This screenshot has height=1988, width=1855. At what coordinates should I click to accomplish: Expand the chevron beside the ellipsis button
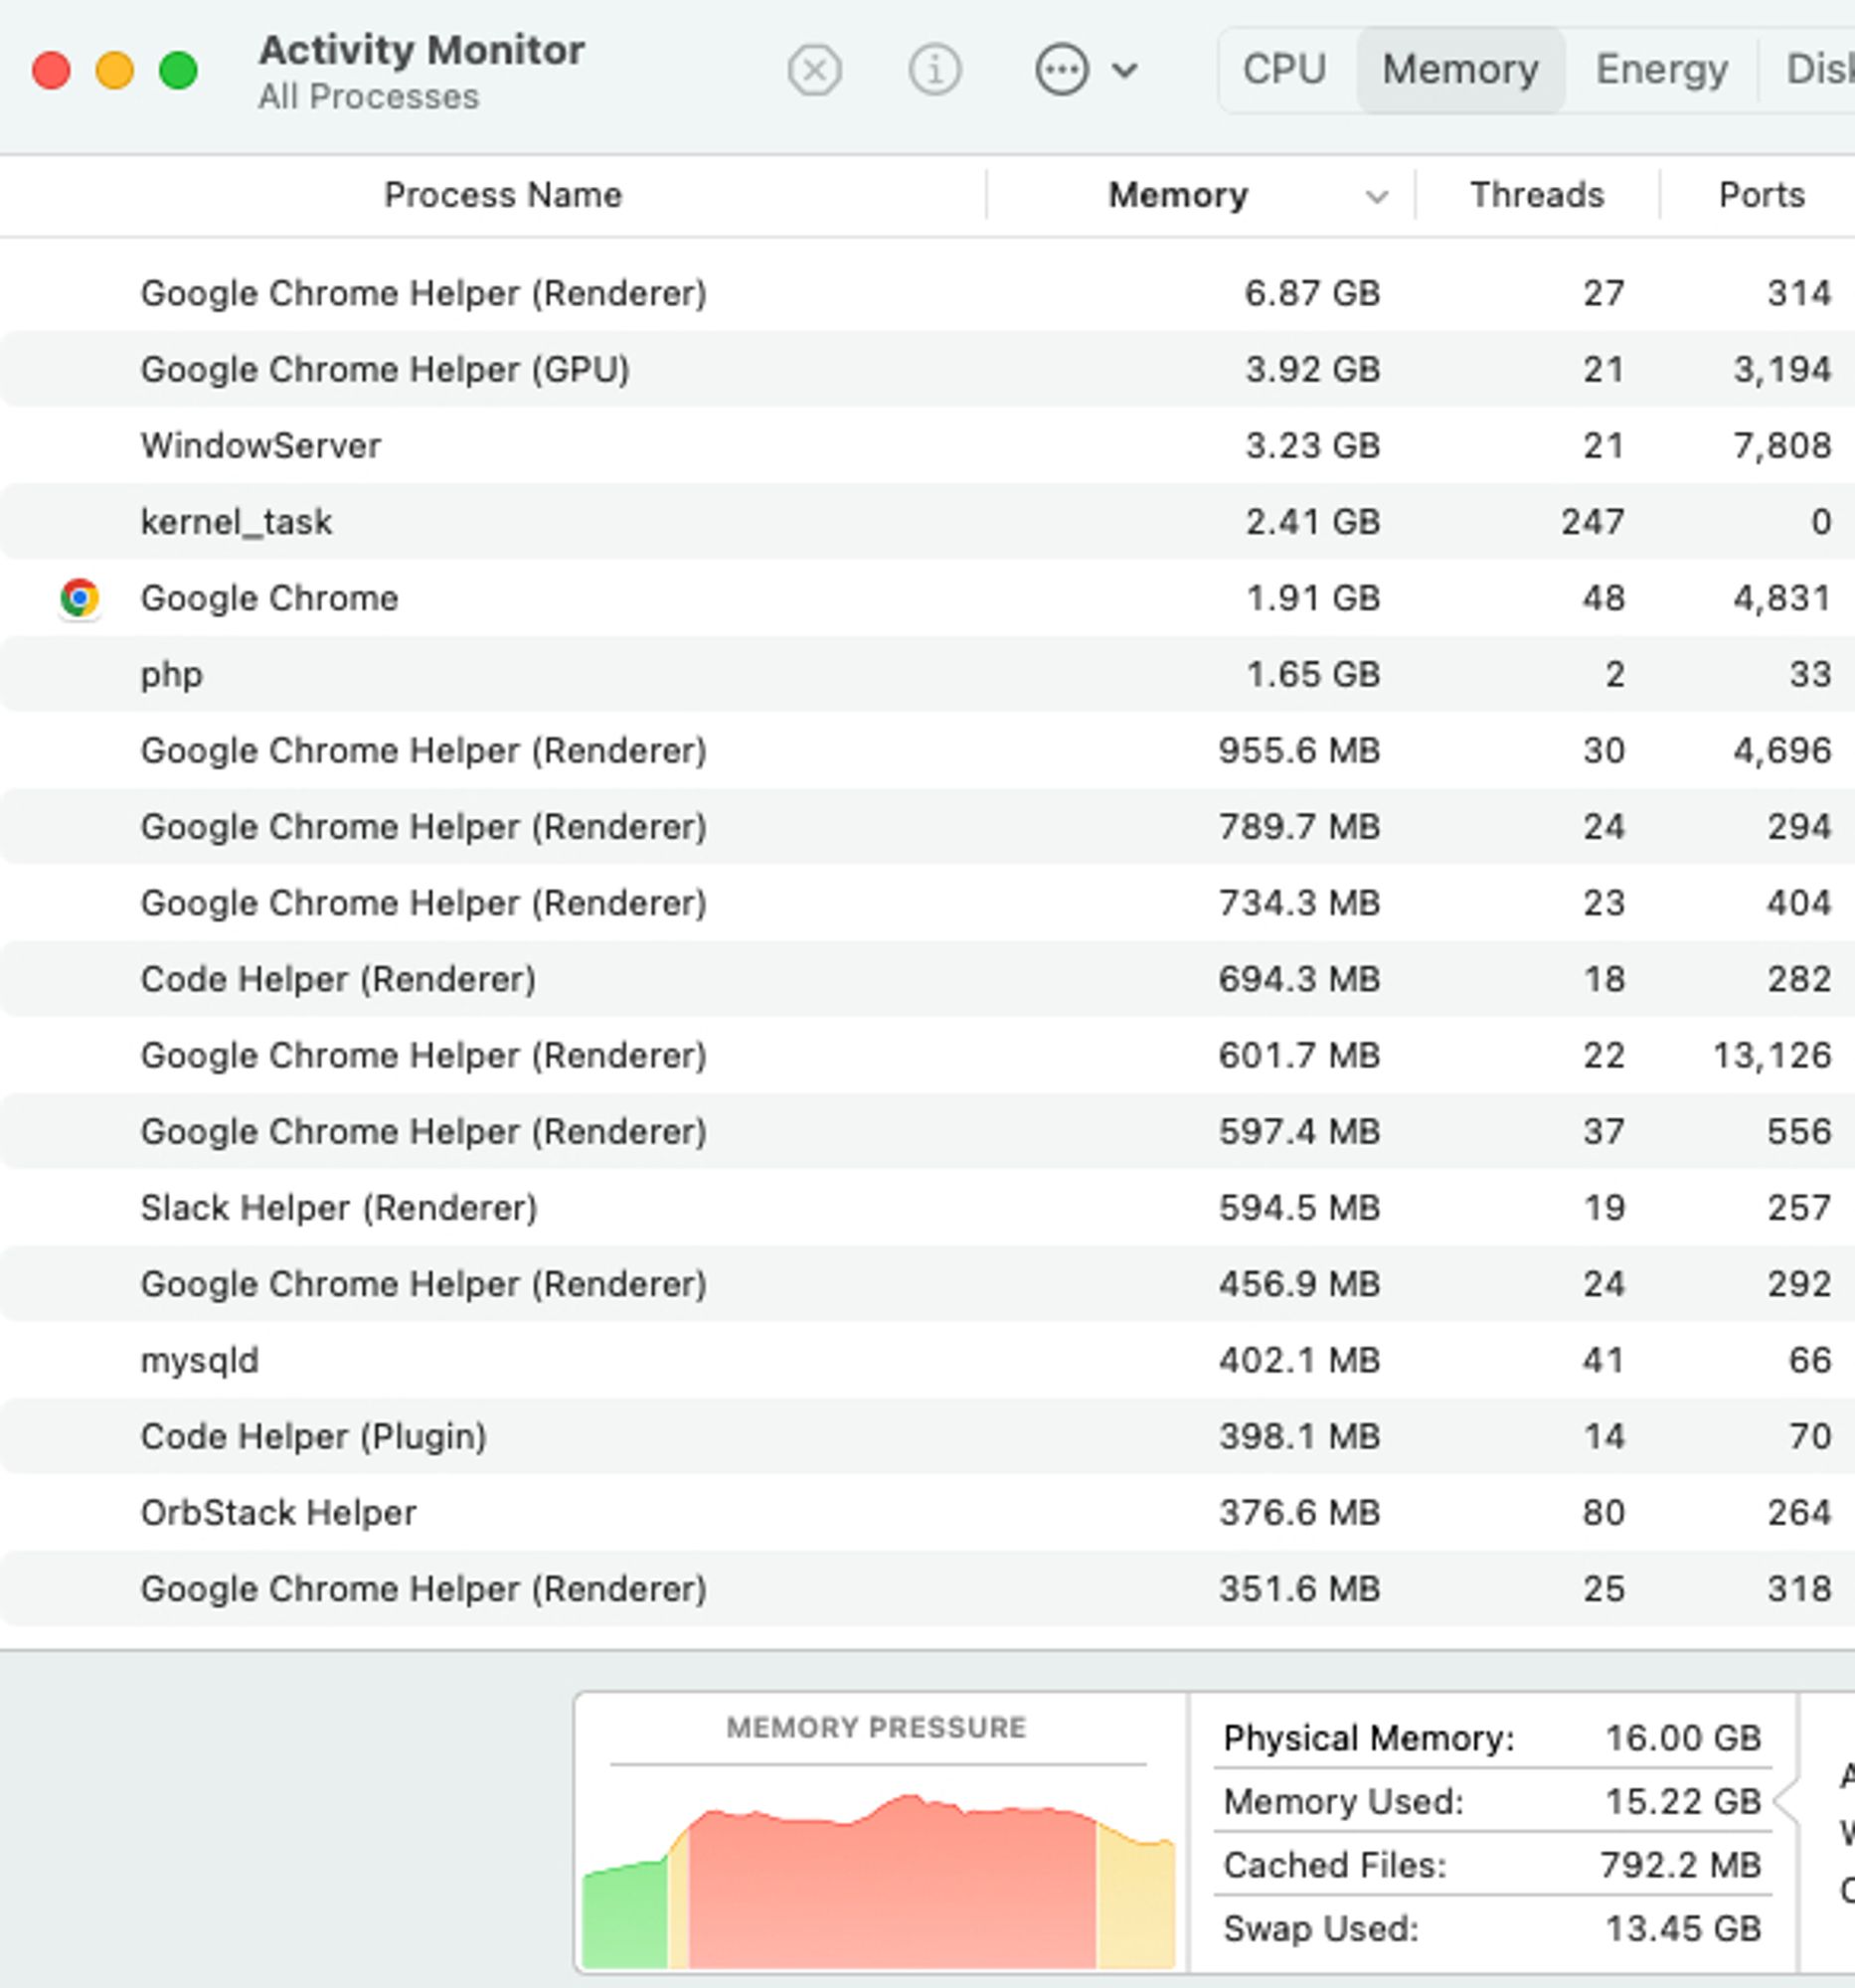click(1125, 71)
